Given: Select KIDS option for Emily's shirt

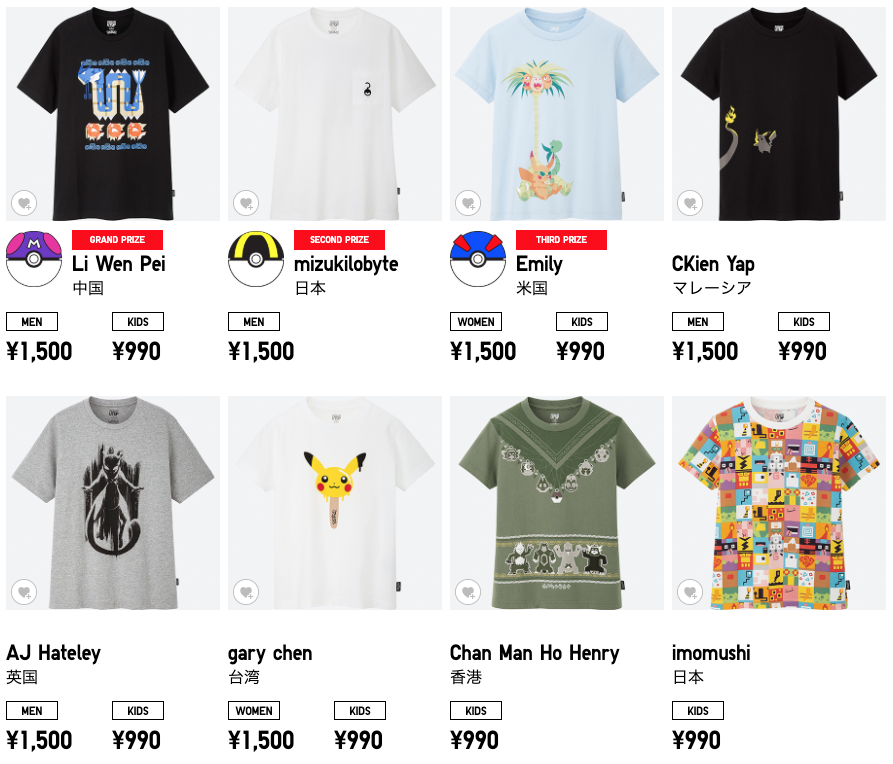Looking at the screenshot, I should [x=581, y=322].
